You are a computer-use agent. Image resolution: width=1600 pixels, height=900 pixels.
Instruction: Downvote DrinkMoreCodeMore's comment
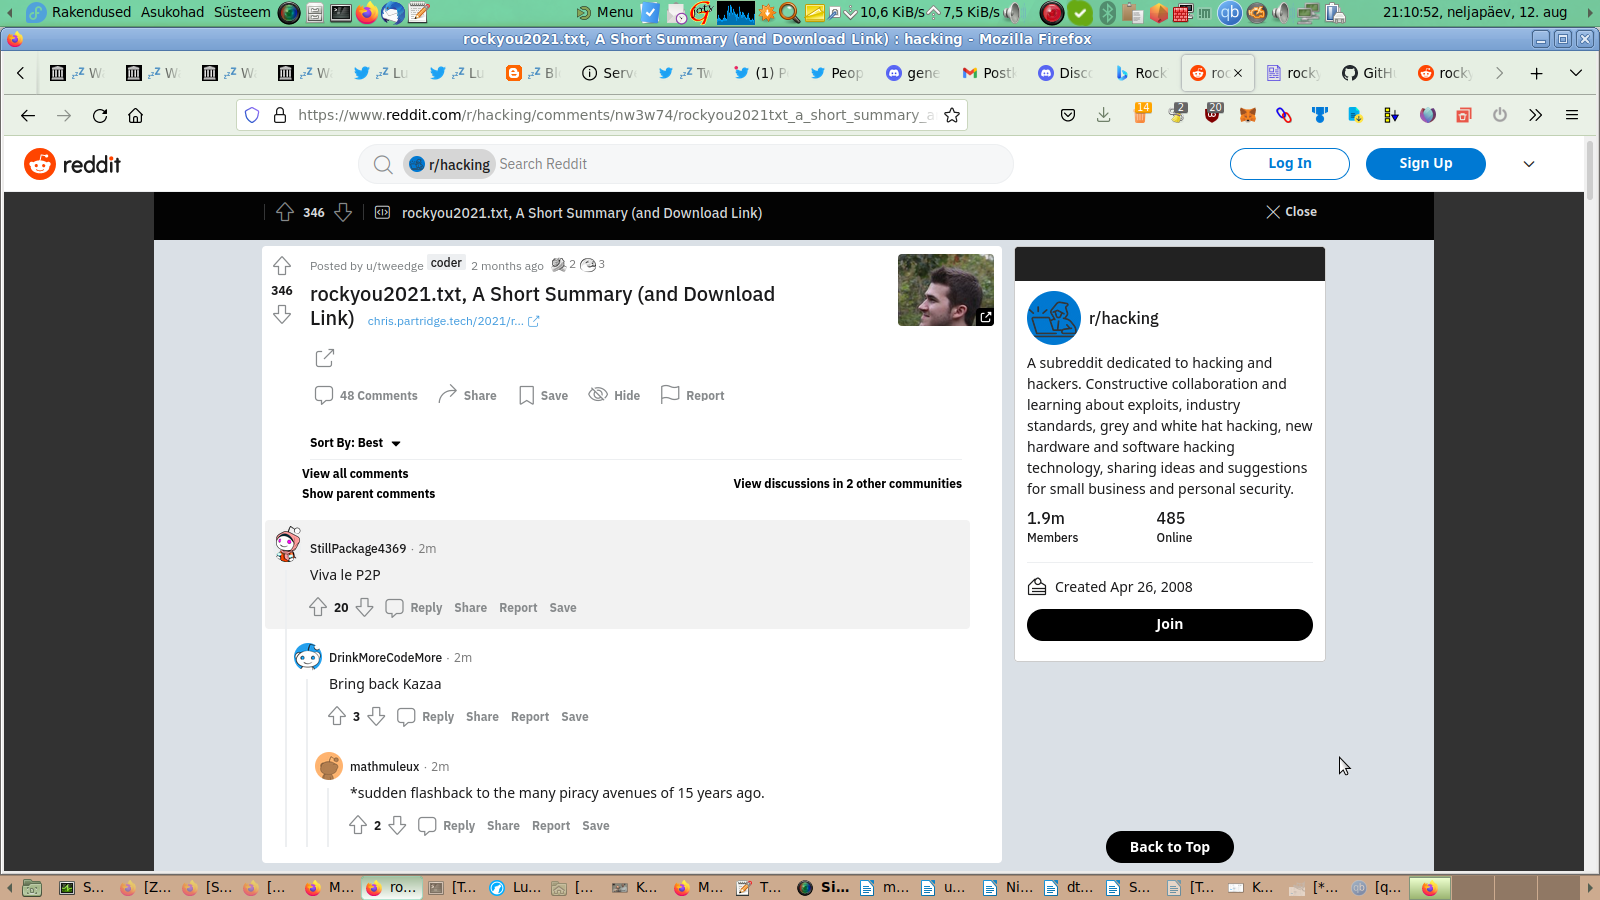coord(376,716)
